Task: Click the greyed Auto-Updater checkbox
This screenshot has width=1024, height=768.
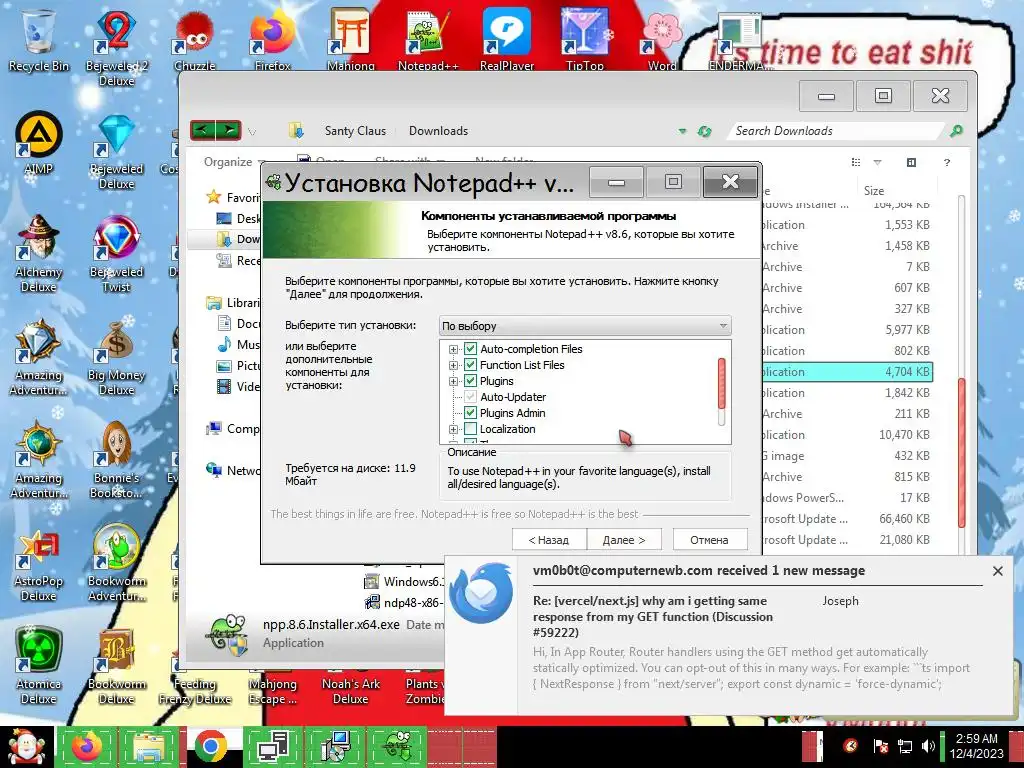Action: [x=470, y=396]
